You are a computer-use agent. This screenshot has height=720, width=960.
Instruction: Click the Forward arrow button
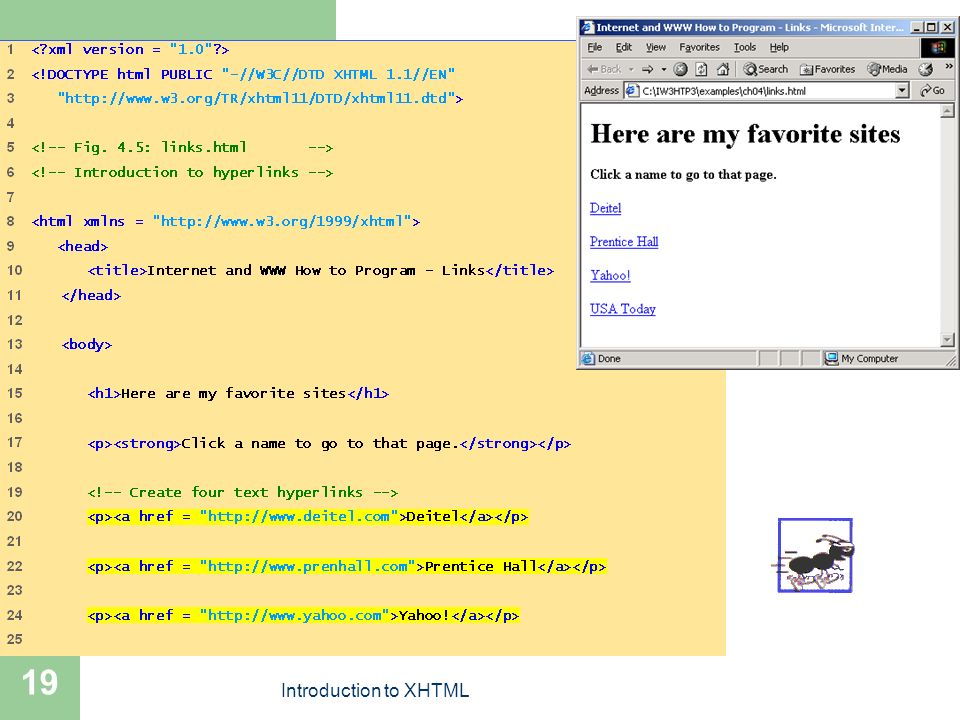pyautogui.click(x=648, y=69)
